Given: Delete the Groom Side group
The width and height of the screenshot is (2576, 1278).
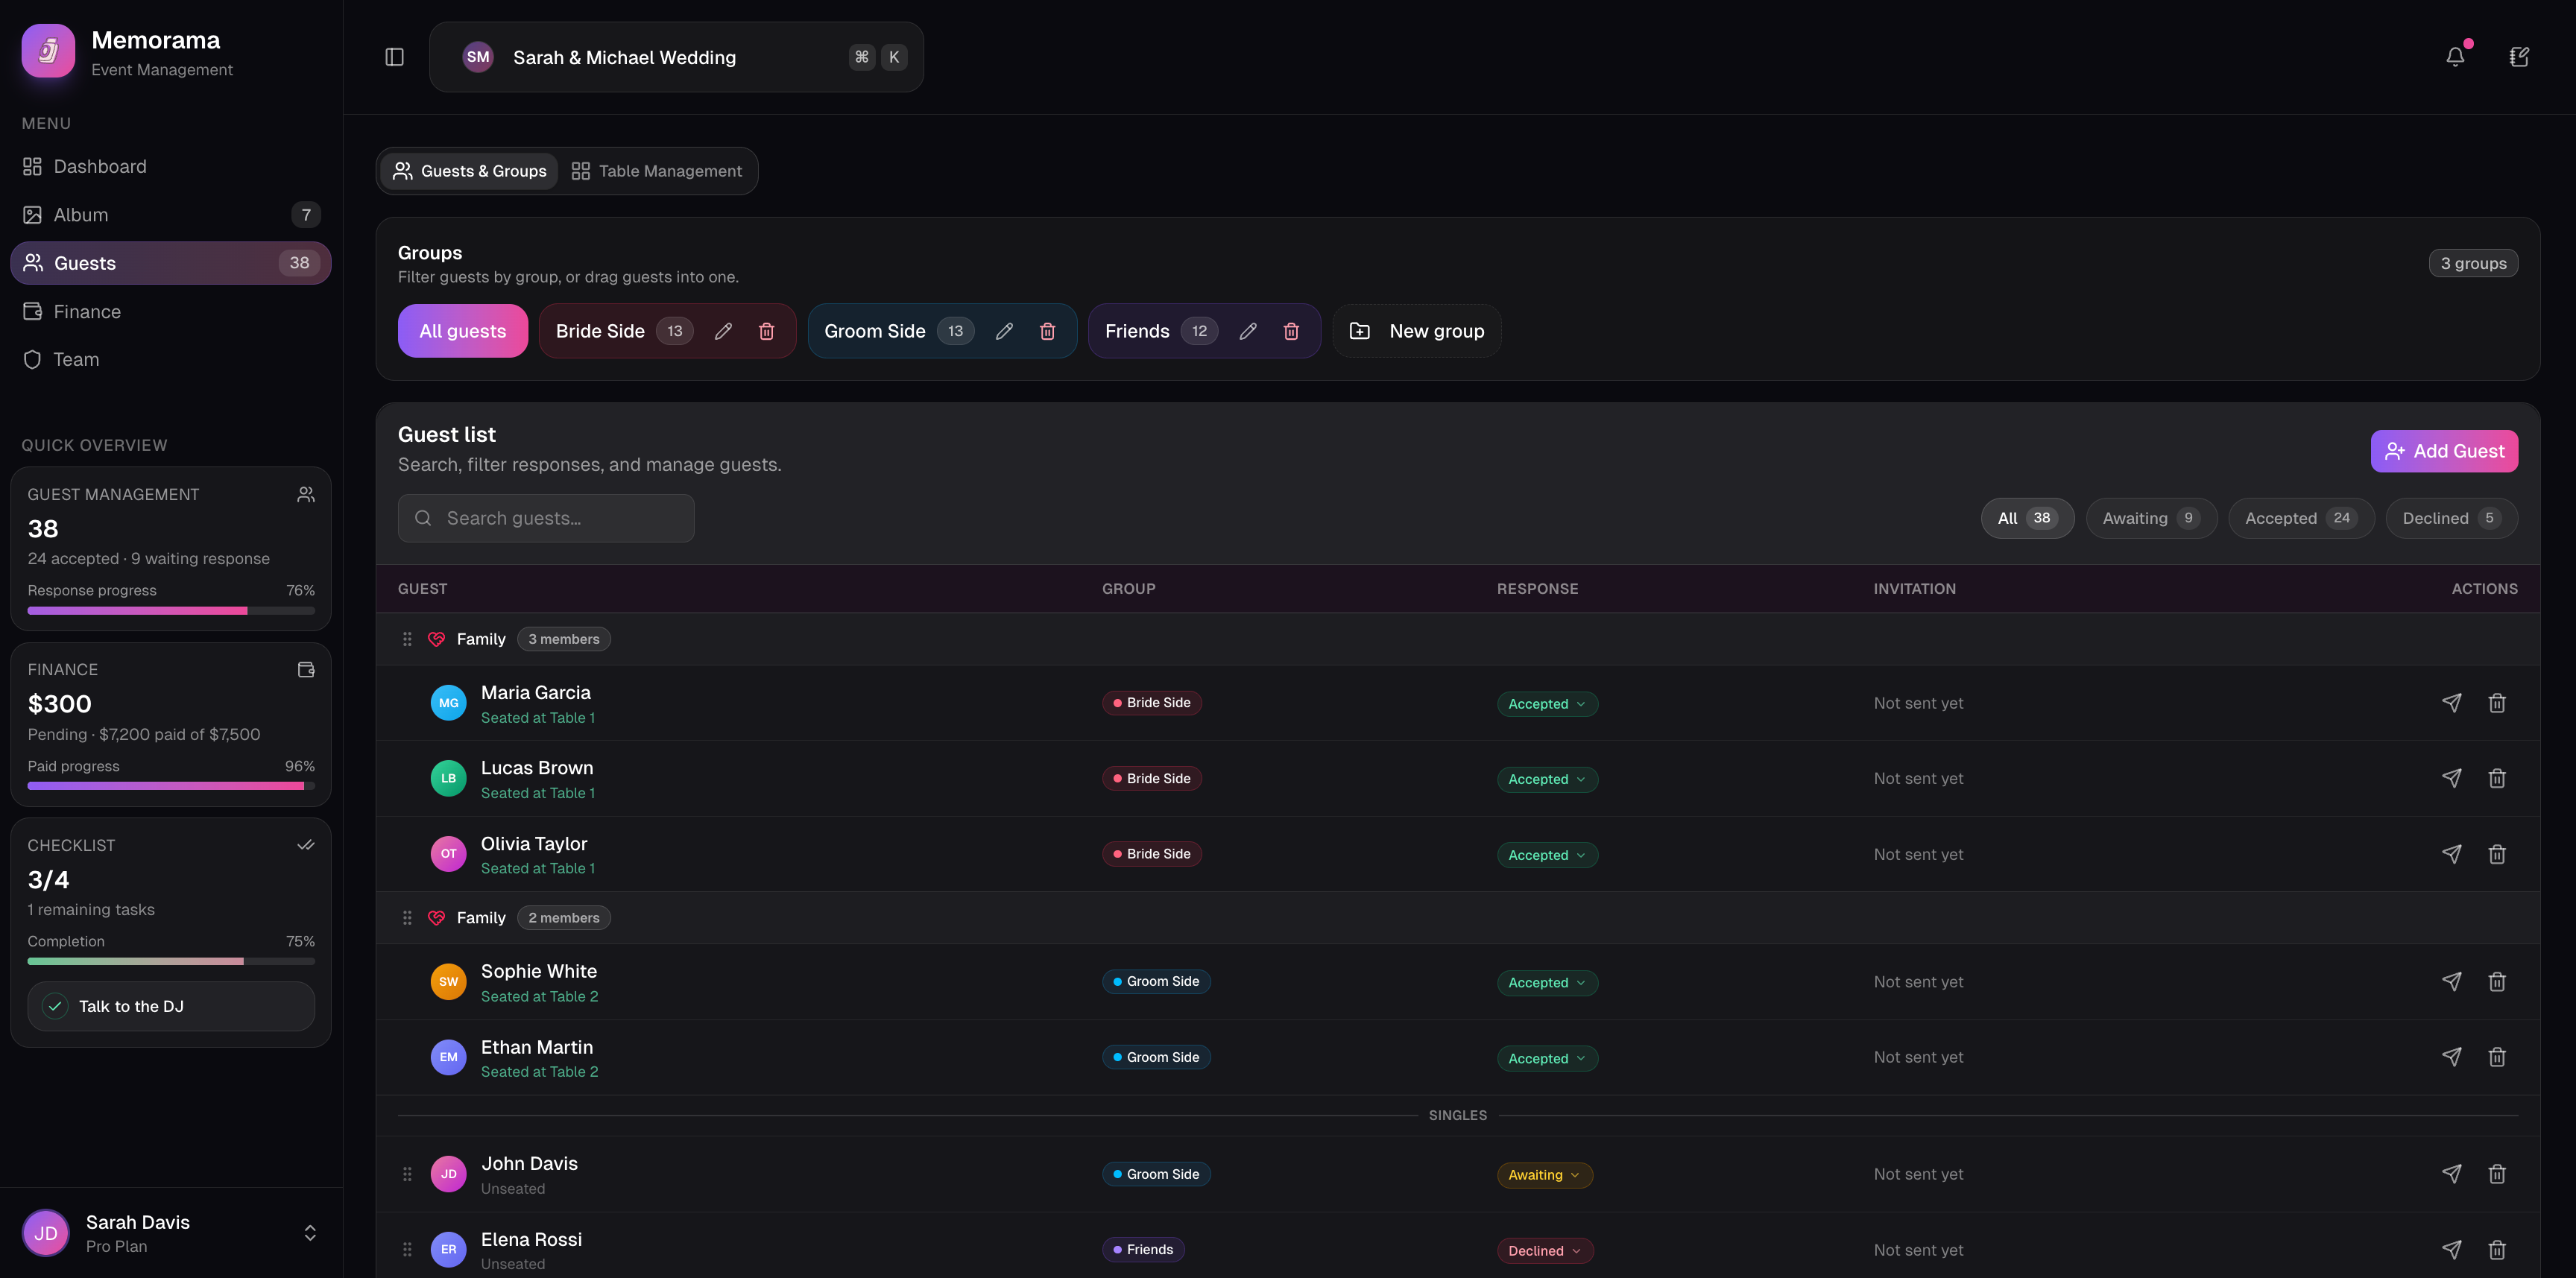Looking at the screenshot, I should click(x=1047, y=331).
